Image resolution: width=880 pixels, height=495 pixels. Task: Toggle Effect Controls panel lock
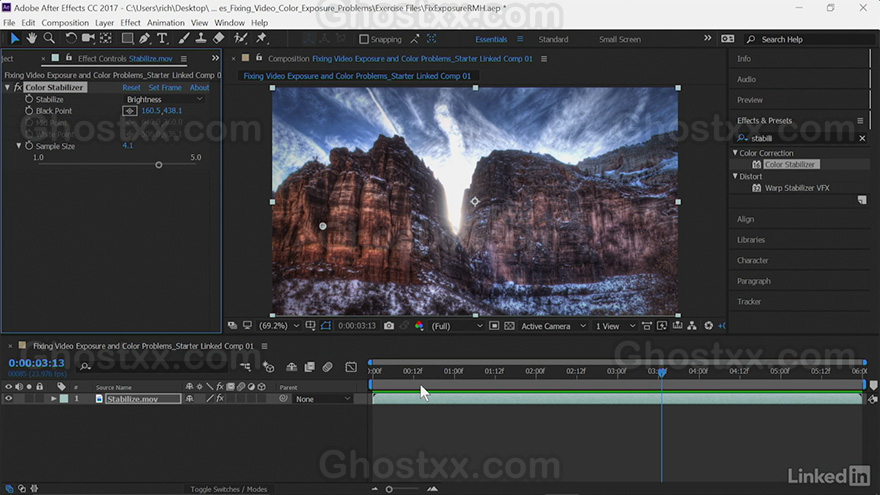[68, 58]
